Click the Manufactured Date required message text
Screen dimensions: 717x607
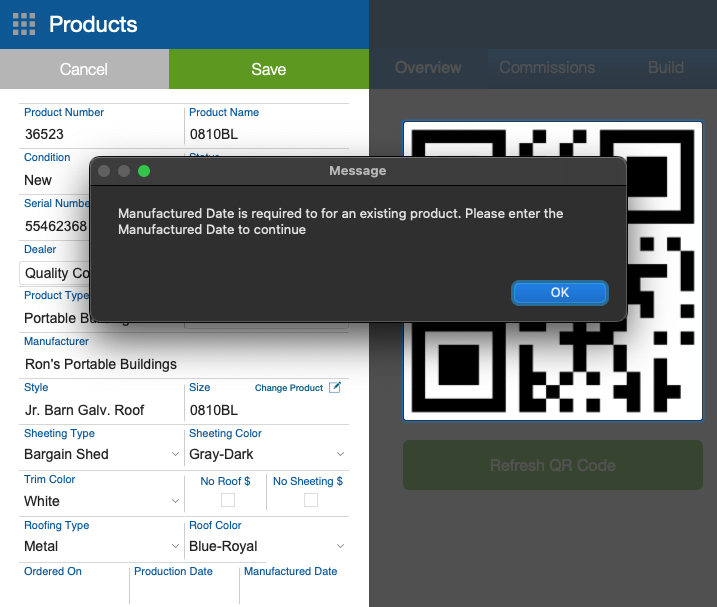(x=340, y=221)
